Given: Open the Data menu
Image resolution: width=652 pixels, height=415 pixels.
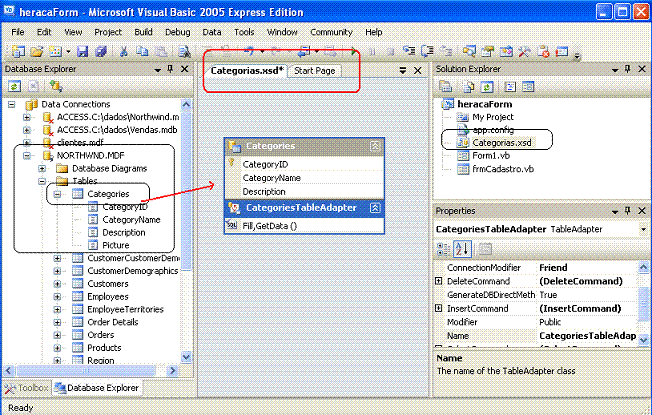Looking at the screenshot, I should coord(212,32).
